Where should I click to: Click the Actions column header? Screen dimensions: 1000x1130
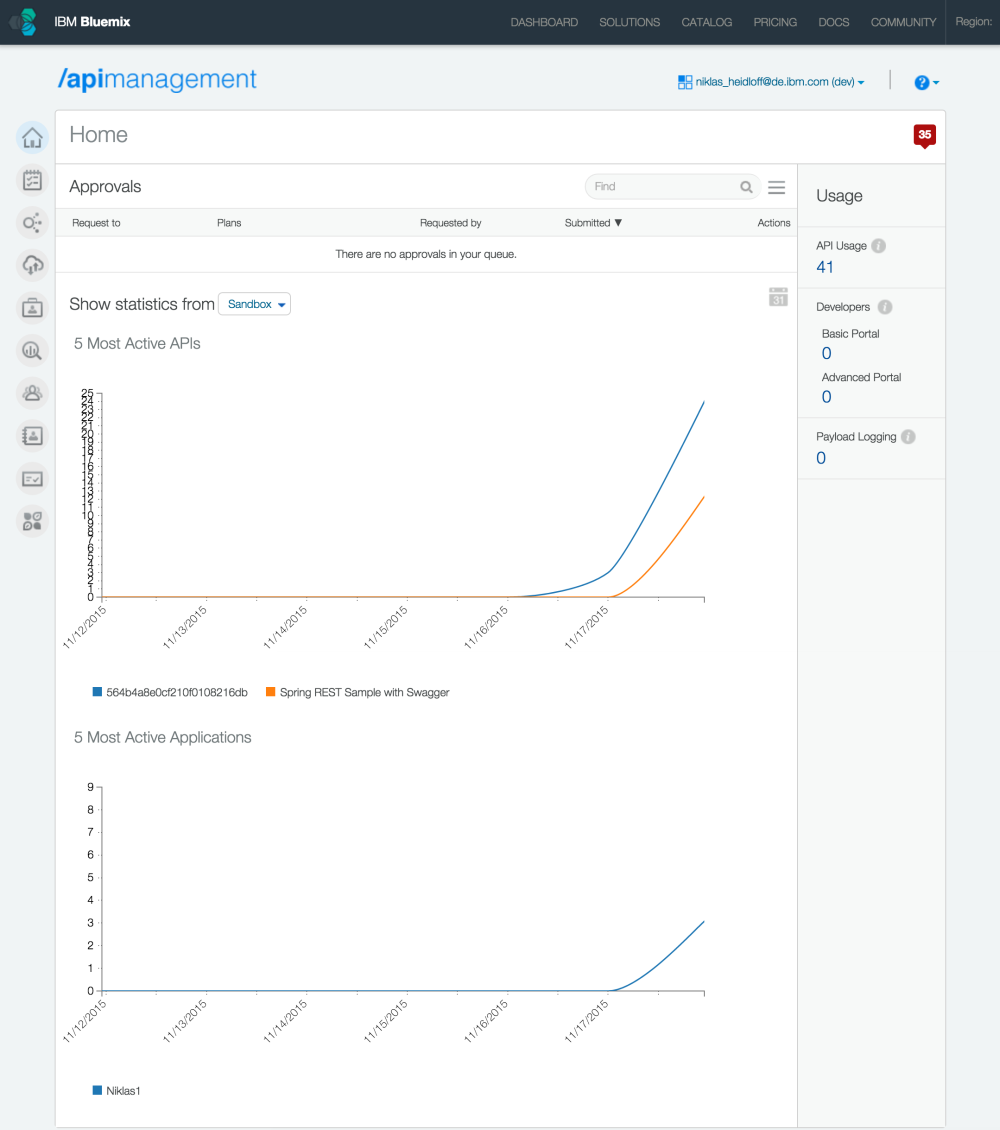point(774,223)
